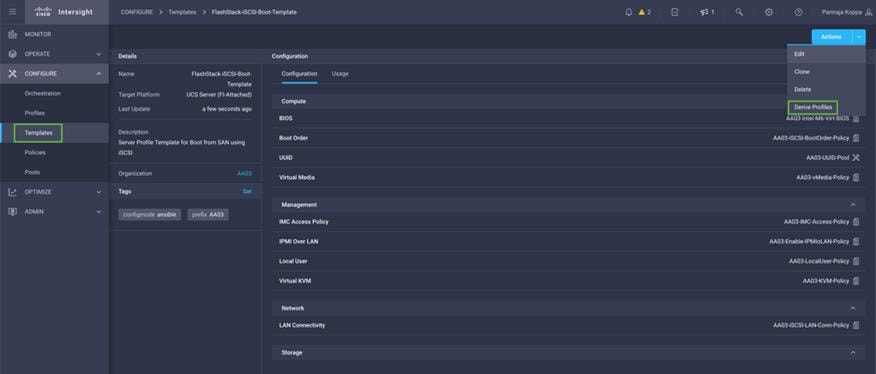The image size is (876, 374).
Task: Open the settings gear icon
Action: (769, 12)
